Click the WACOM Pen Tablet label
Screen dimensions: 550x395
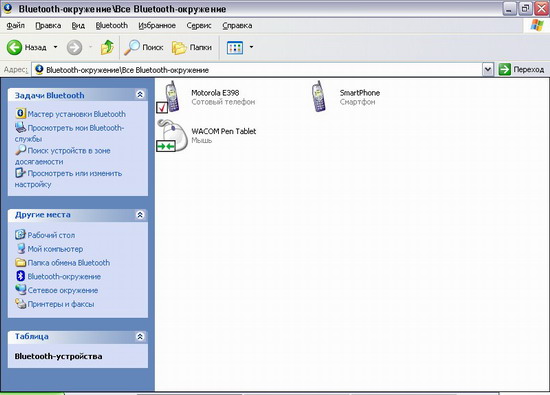point(223,131)
